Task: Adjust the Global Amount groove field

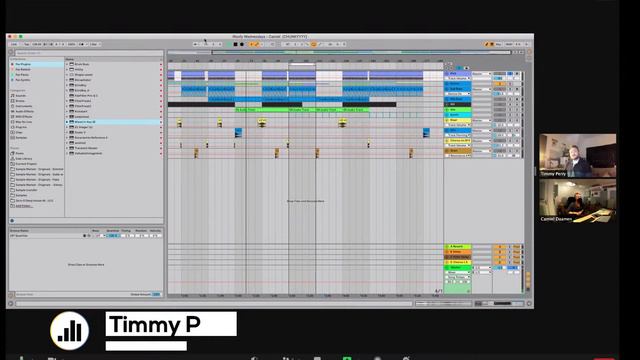Action: 157,294
